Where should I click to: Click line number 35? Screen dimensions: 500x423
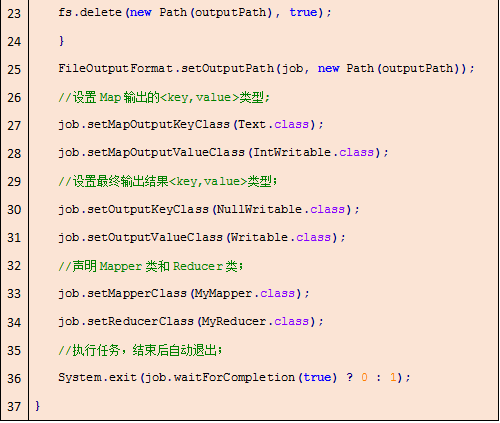[x=14, y=351]
